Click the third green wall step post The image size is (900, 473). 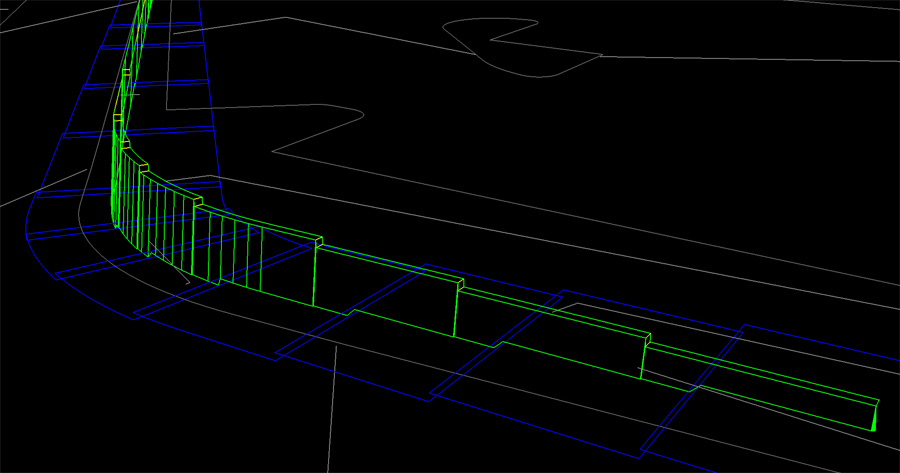click(x=642, y=360)
